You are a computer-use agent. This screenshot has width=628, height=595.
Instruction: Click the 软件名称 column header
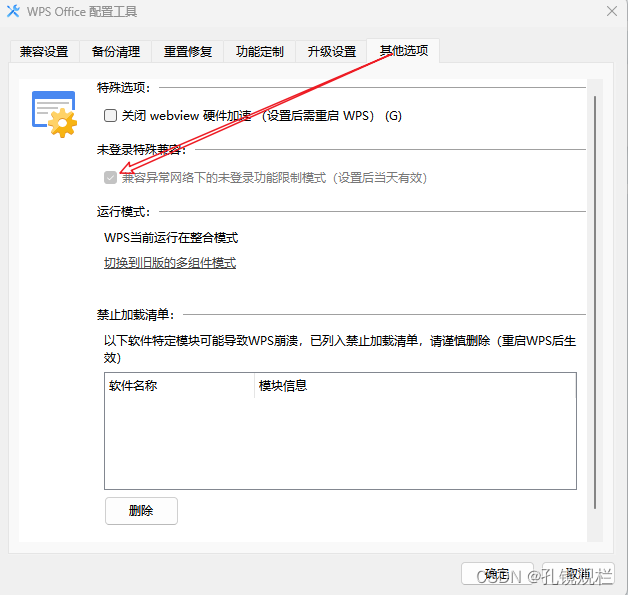(179, 386)
